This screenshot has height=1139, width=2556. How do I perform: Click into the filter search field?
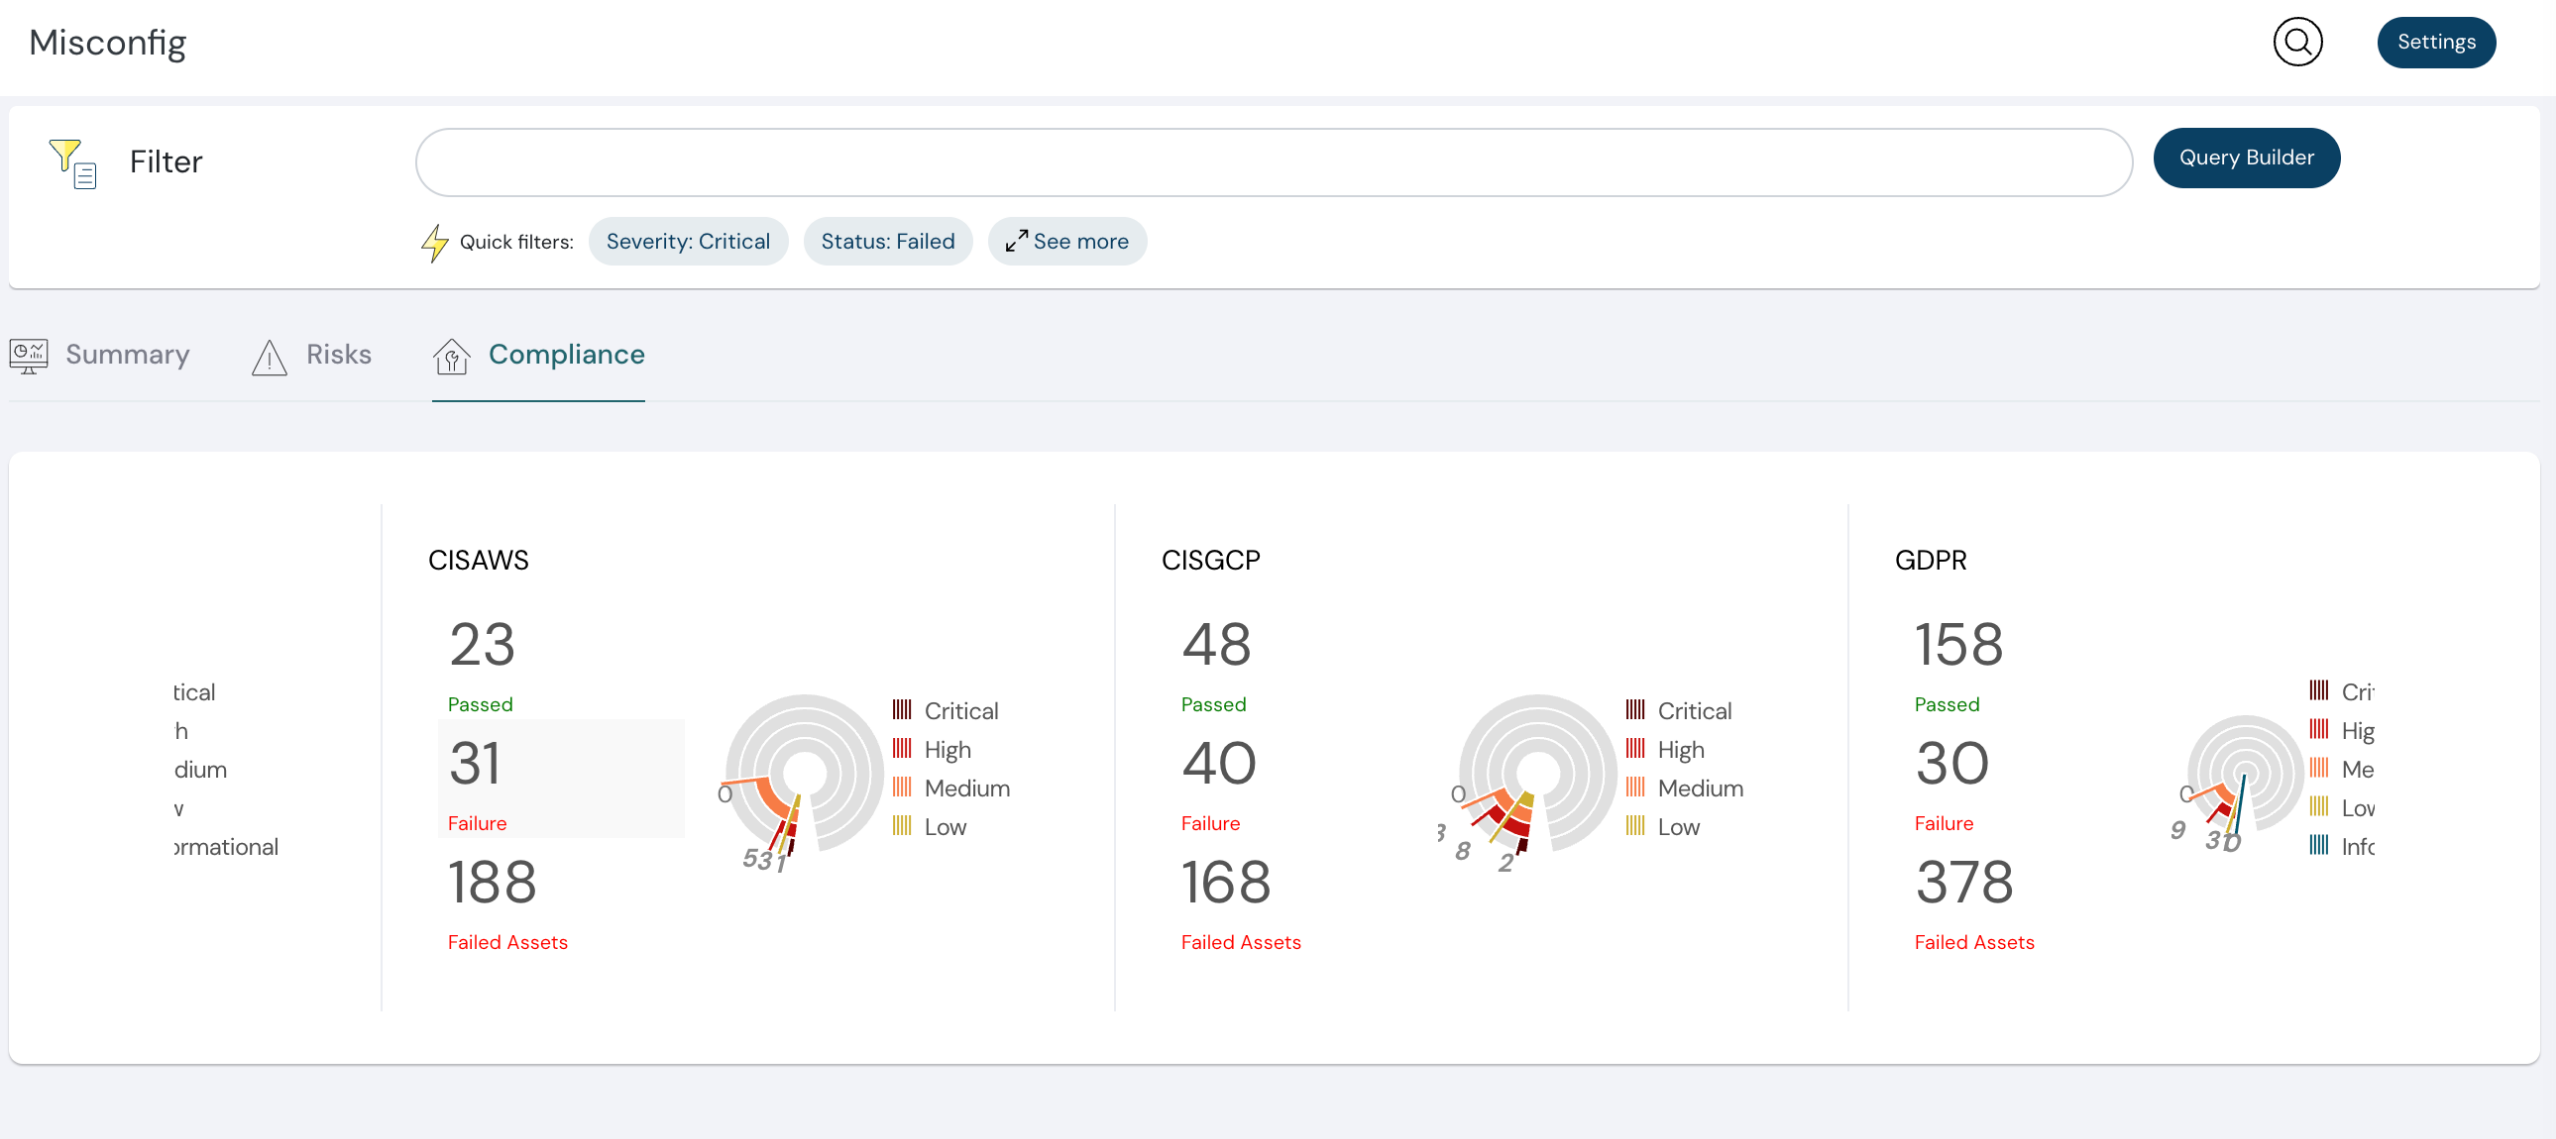(1273, 162)
